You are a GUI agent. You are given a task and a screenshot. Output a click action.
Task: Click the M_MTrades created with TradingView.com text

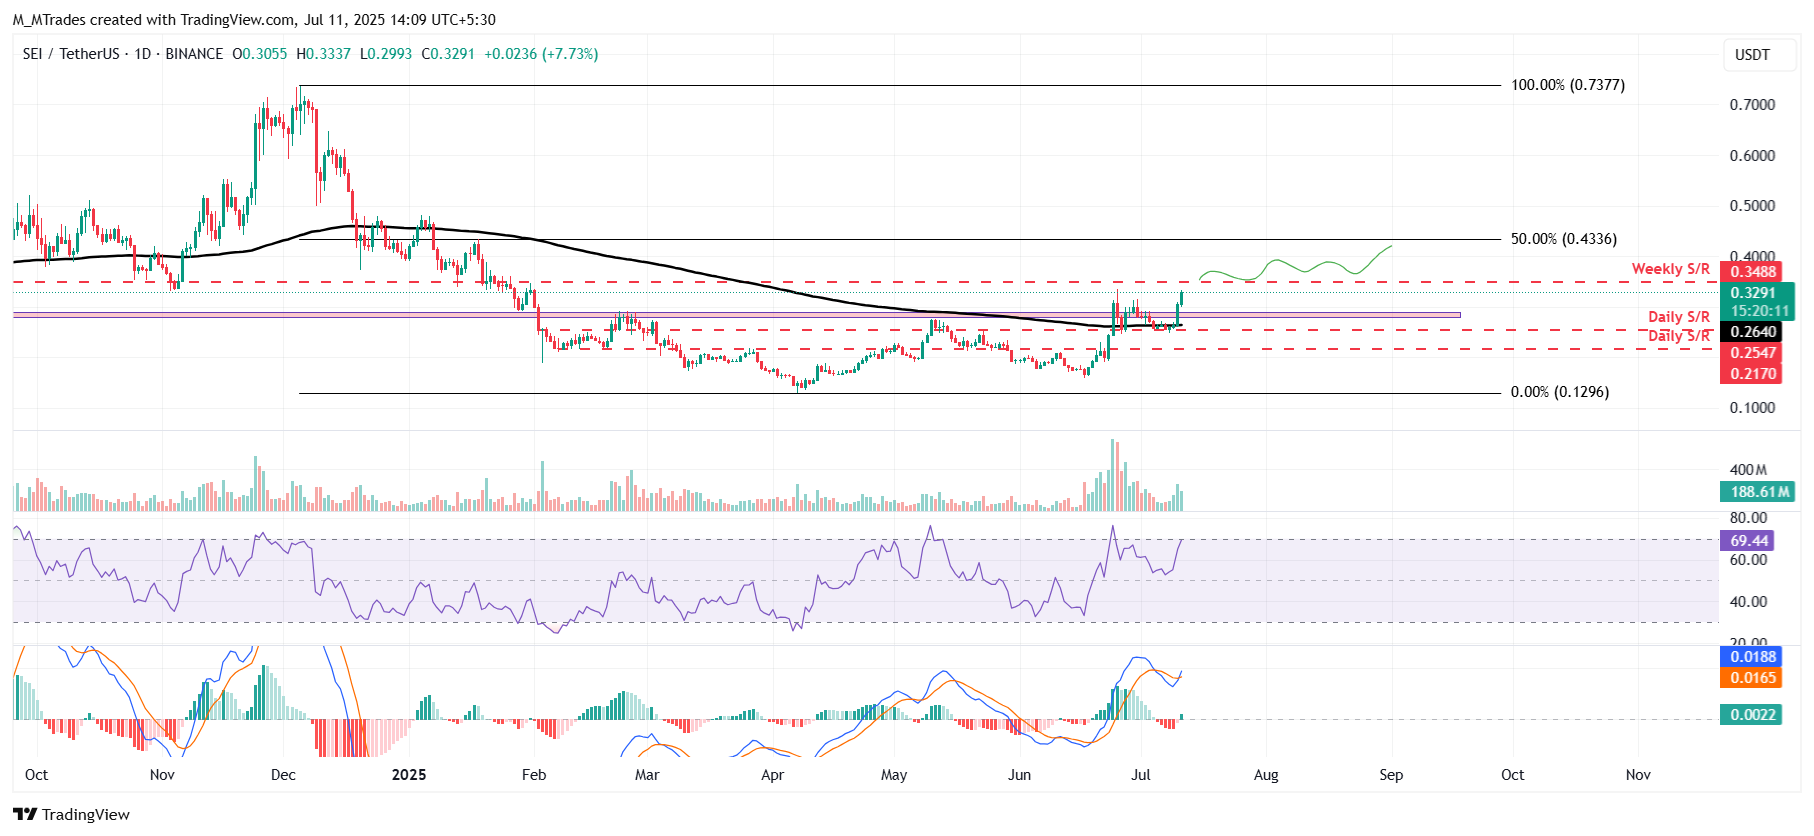[254, 20]
